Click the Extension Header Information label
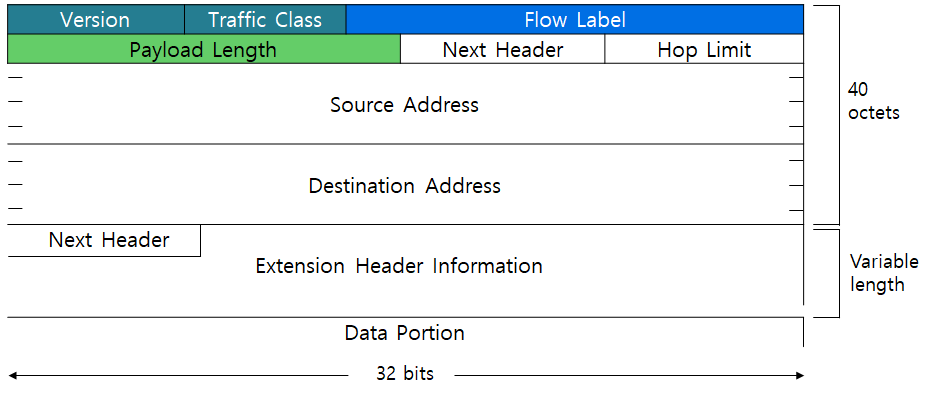 coord(399,265)
